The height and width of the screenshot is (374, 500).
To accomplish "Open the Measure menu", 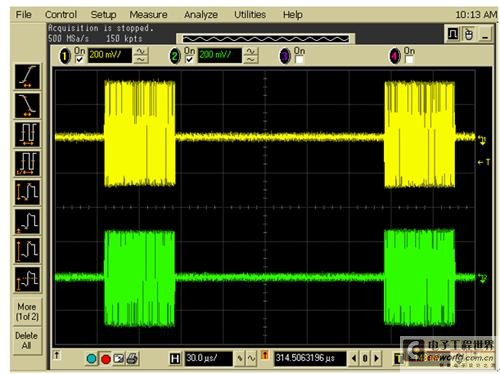I will (x=148, y=15).
